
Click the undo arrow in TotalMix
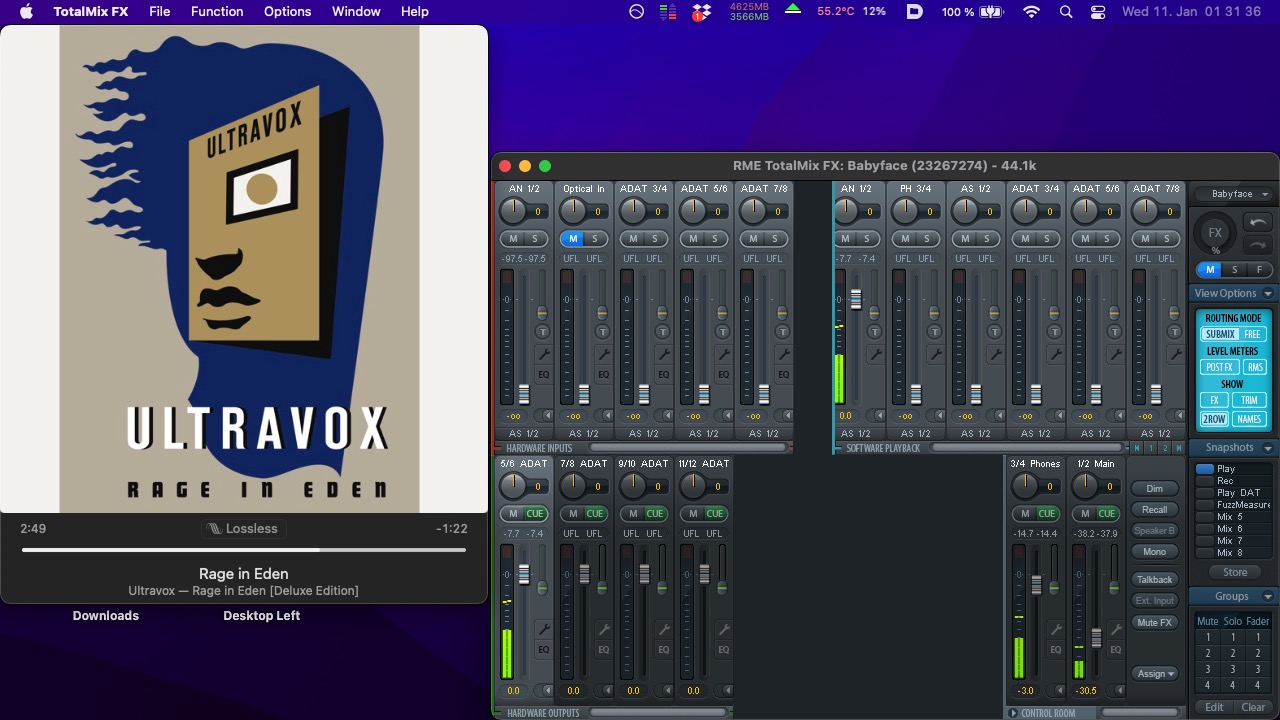coord(1257,222)
